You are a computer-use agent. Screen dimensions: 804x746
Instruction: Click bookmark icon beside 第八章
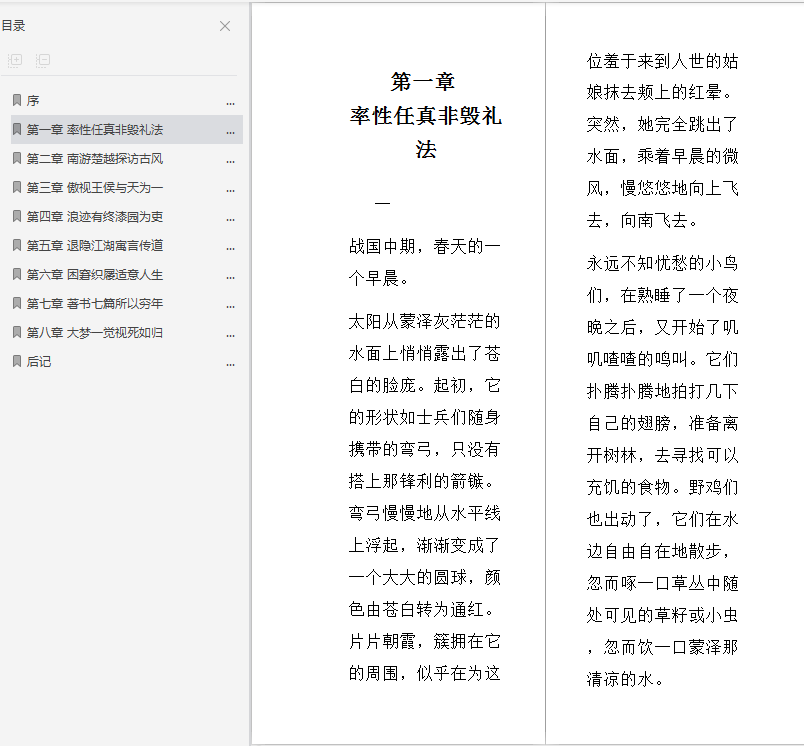pyautogui.click(x=17, y=332)
